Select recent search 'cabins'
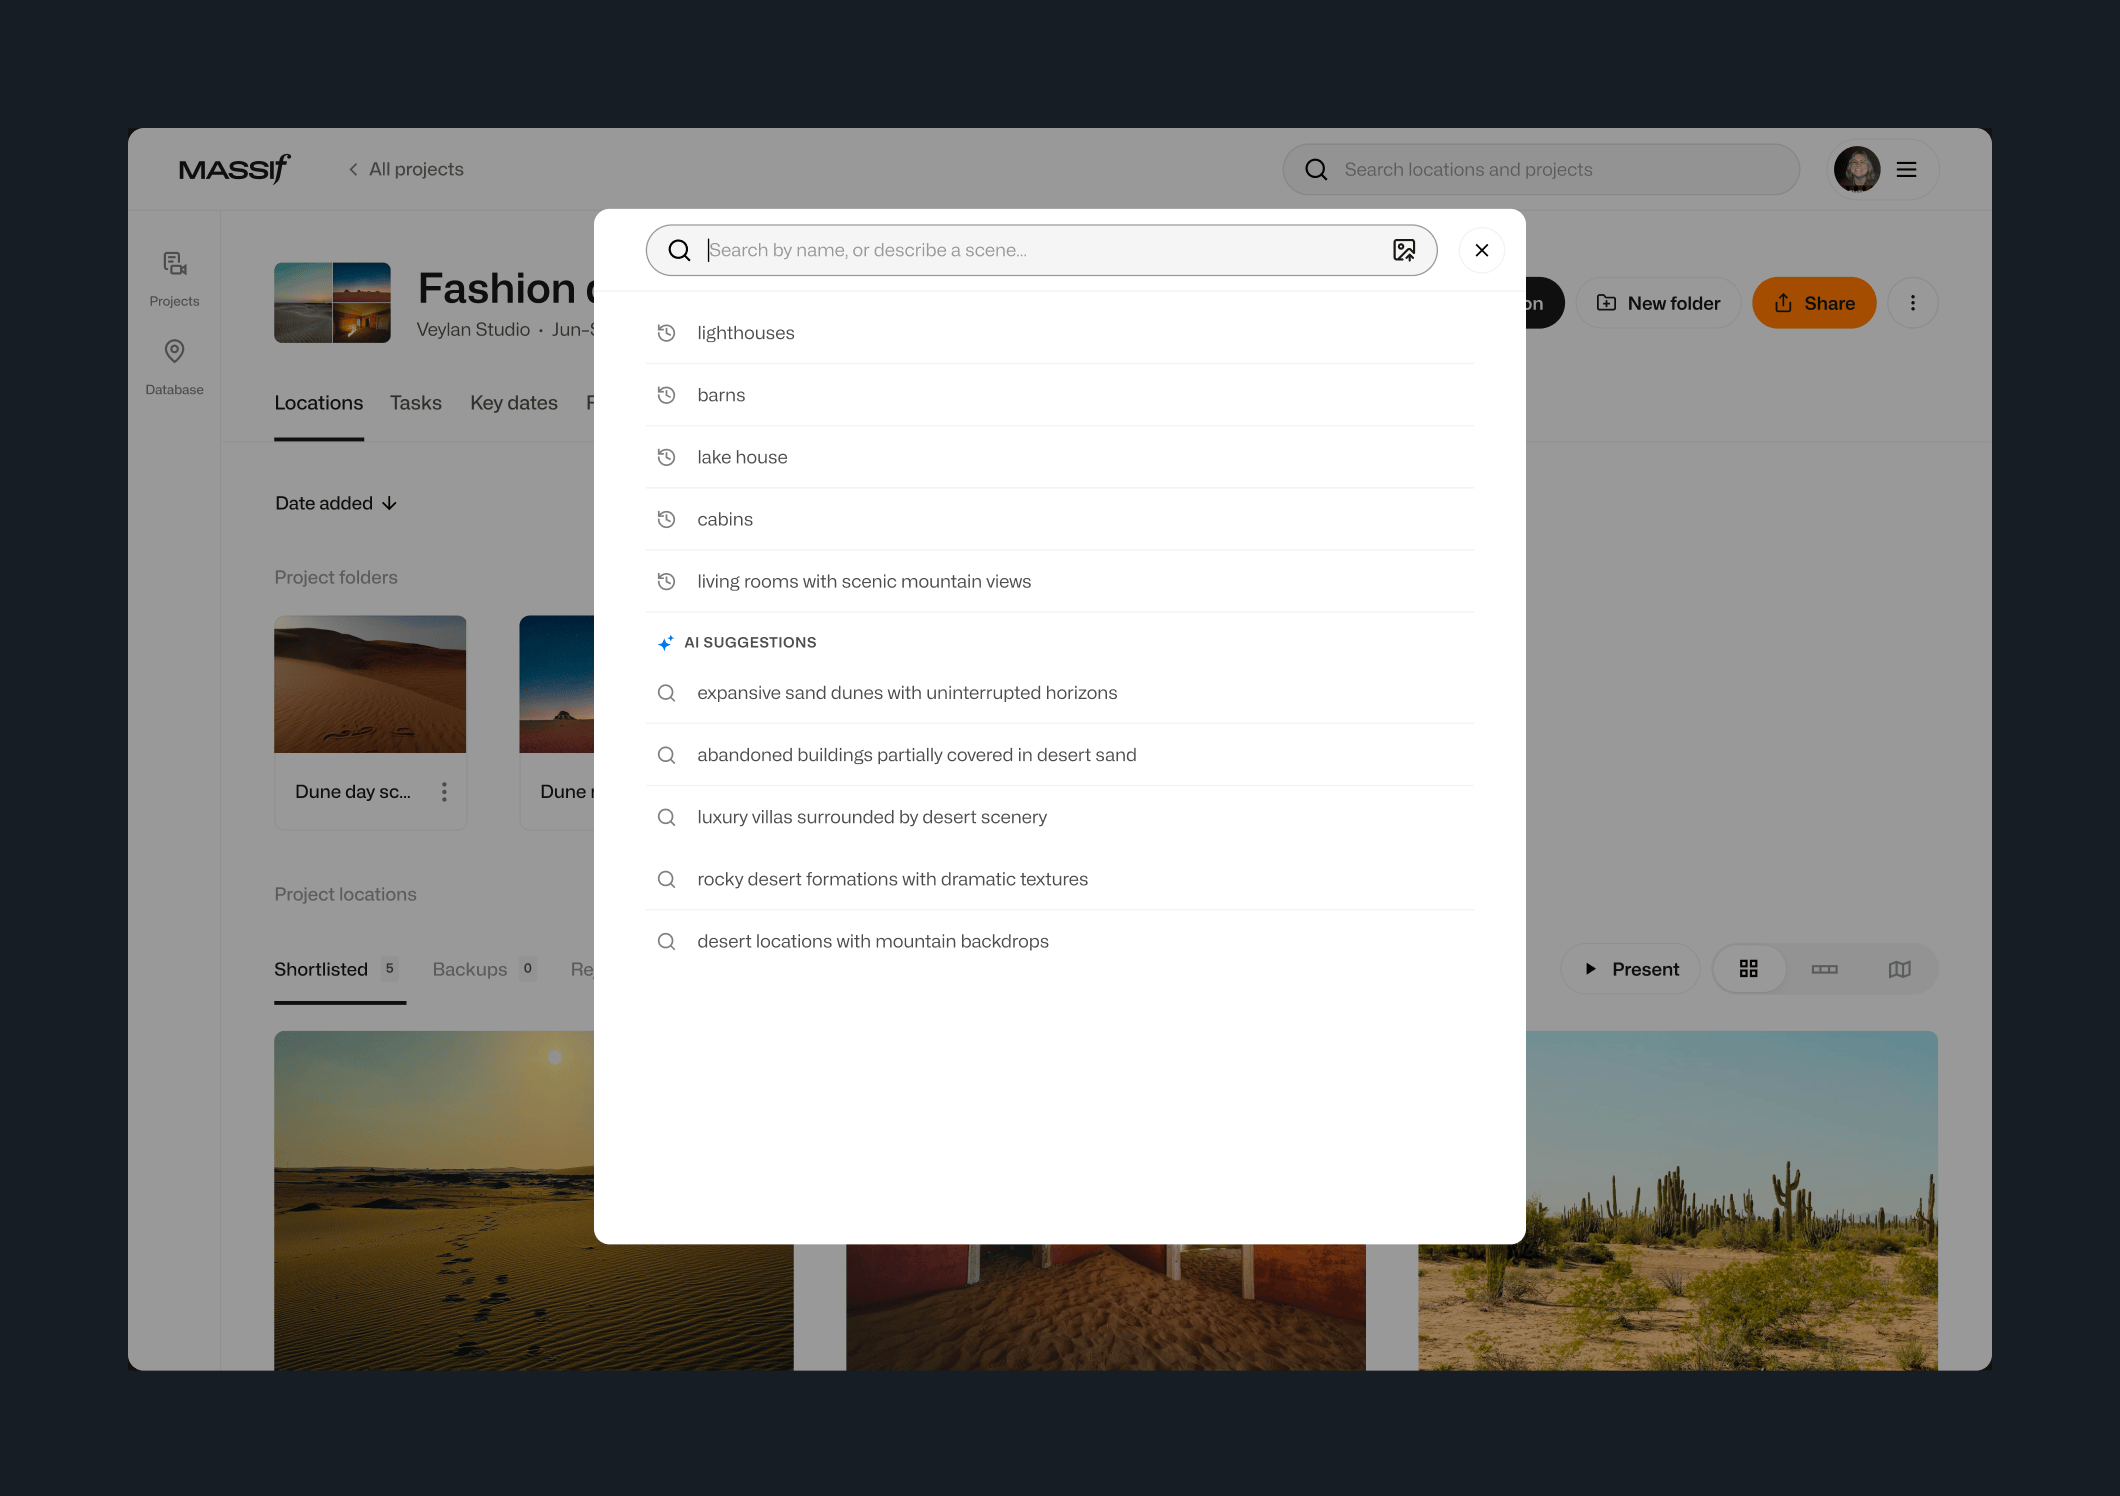The height and width of the screenshot is (1496, 2120). pyautogui.click(x=1060, y=519)
